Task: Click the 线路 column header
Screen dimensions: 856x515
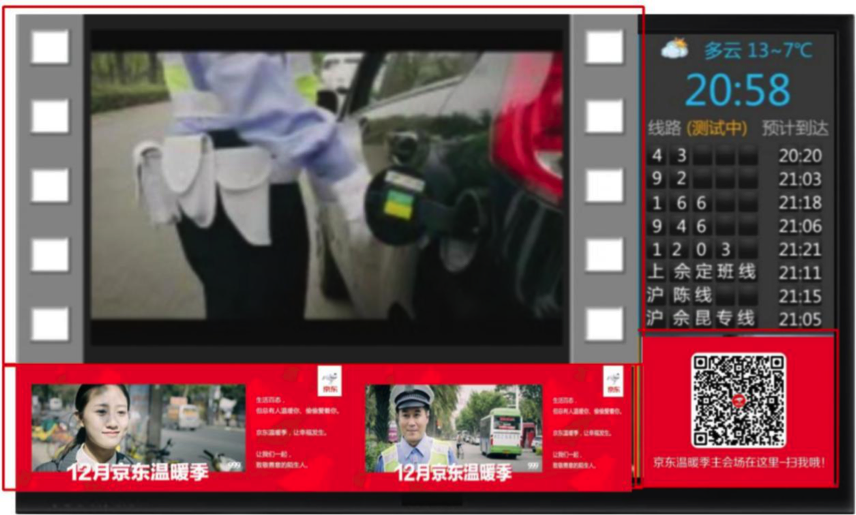Action: (663, 128)
